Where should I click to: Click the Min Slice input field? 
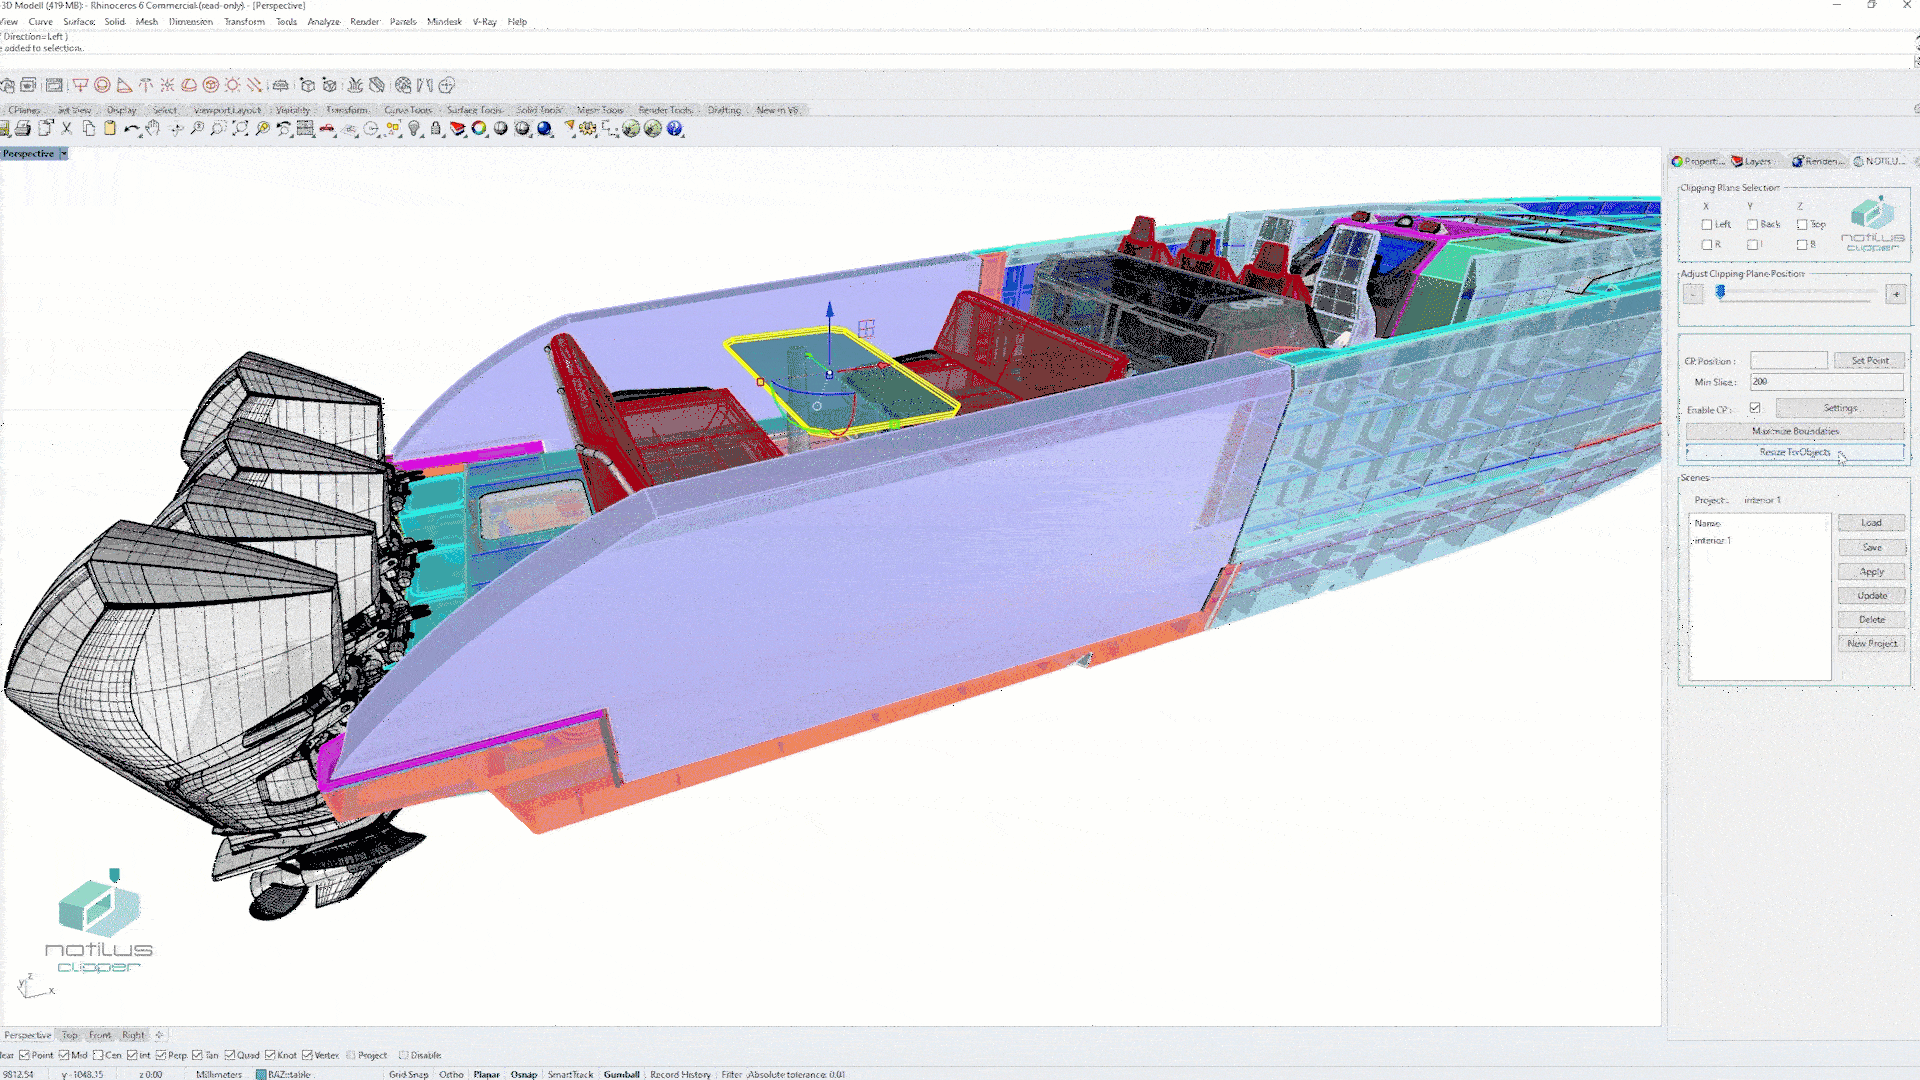coord(1827,382)
